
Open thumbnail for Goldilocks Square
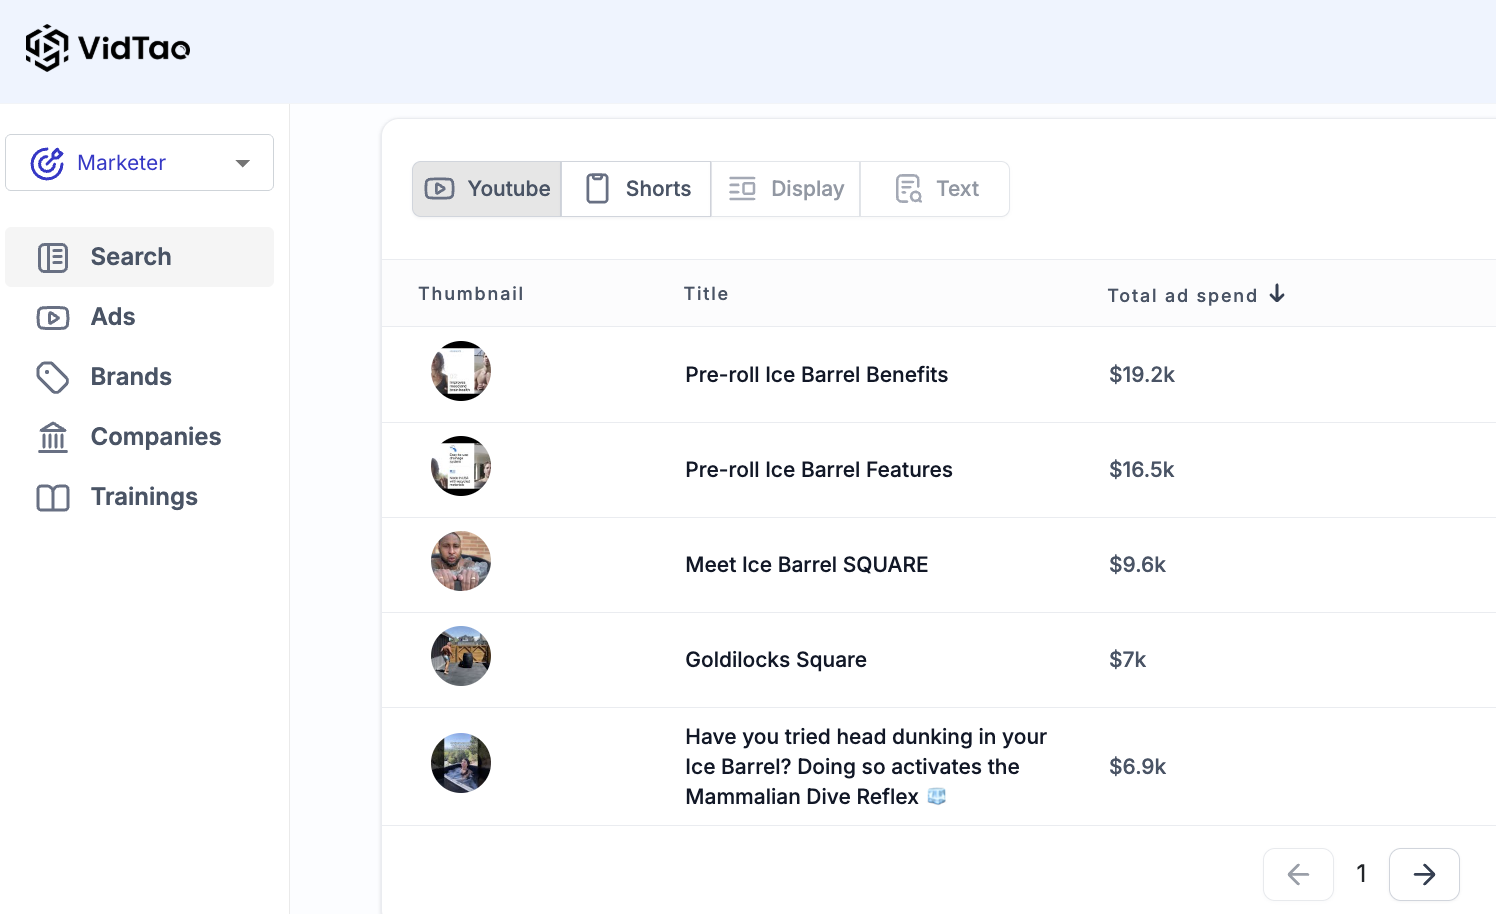461,656
